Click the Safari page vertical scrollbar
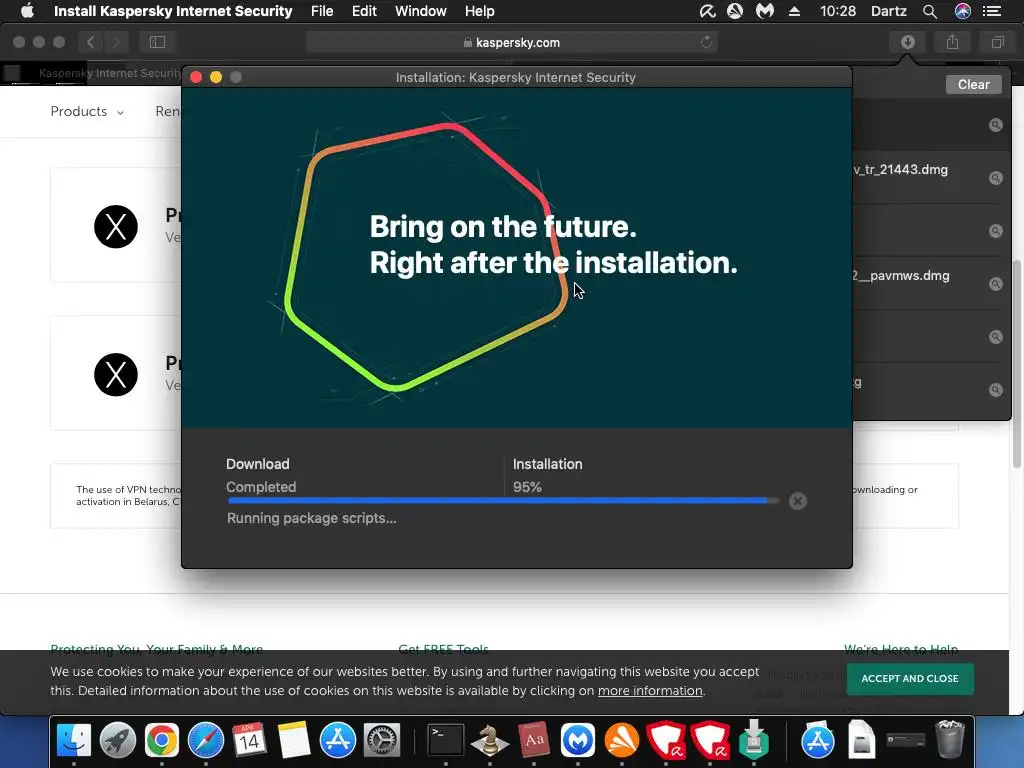The image size is (1024, 768). click(1017, 364)
